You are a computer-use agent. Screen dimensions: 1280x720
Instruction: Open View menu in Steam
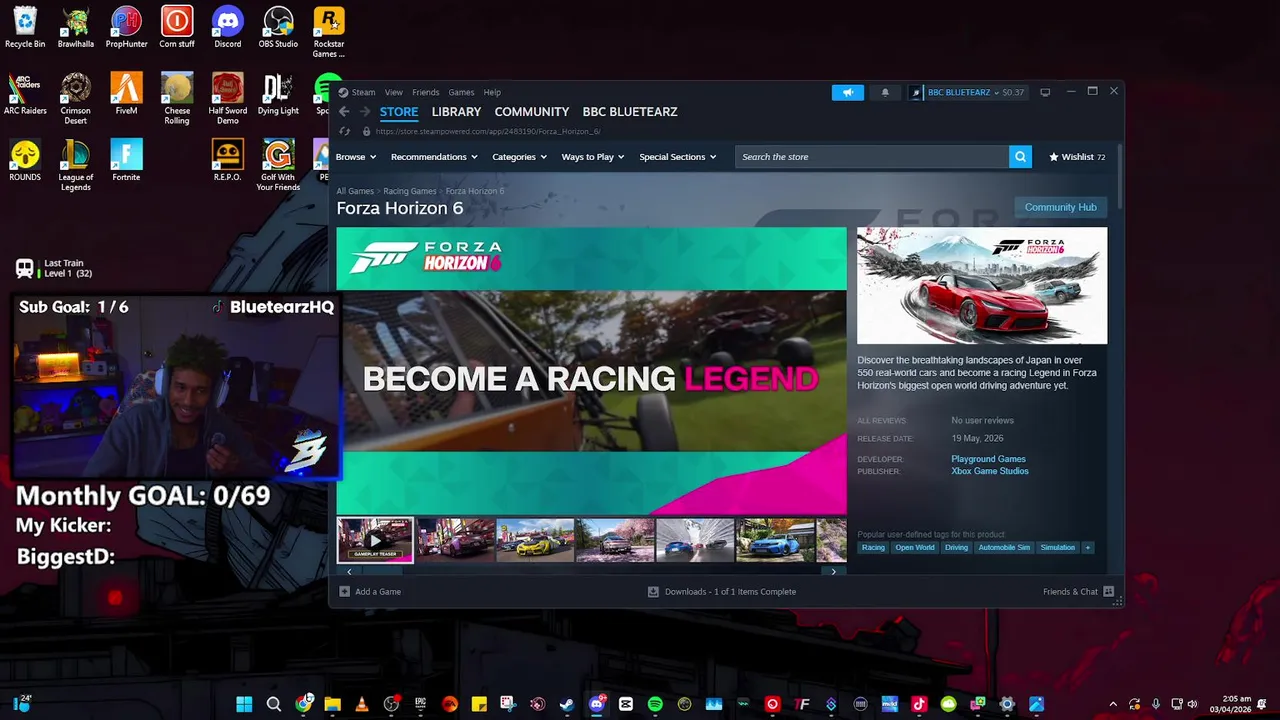coord(394,92)
